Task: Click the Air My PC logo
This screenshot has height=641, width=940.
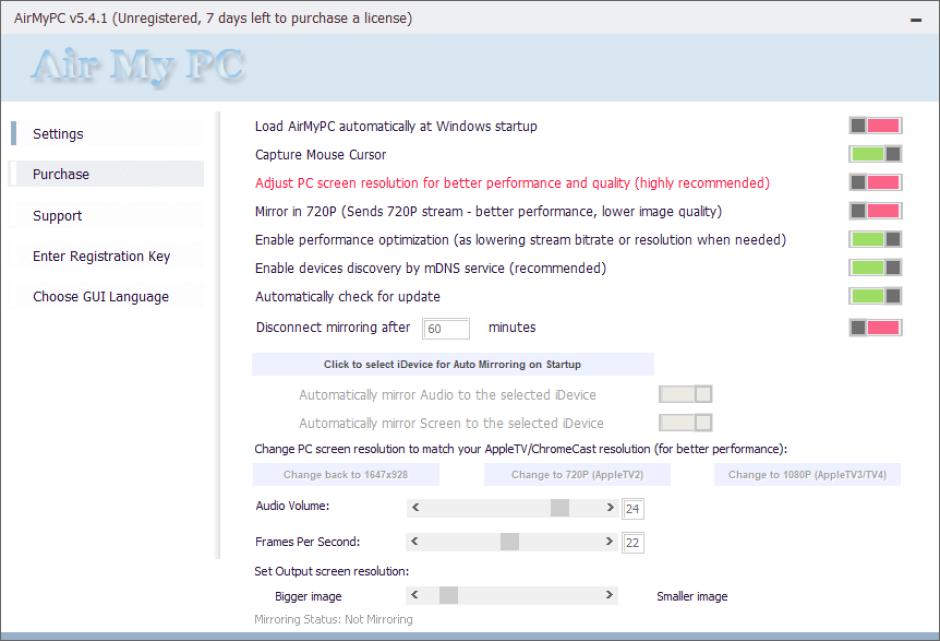Action: (x=138, y=66)
